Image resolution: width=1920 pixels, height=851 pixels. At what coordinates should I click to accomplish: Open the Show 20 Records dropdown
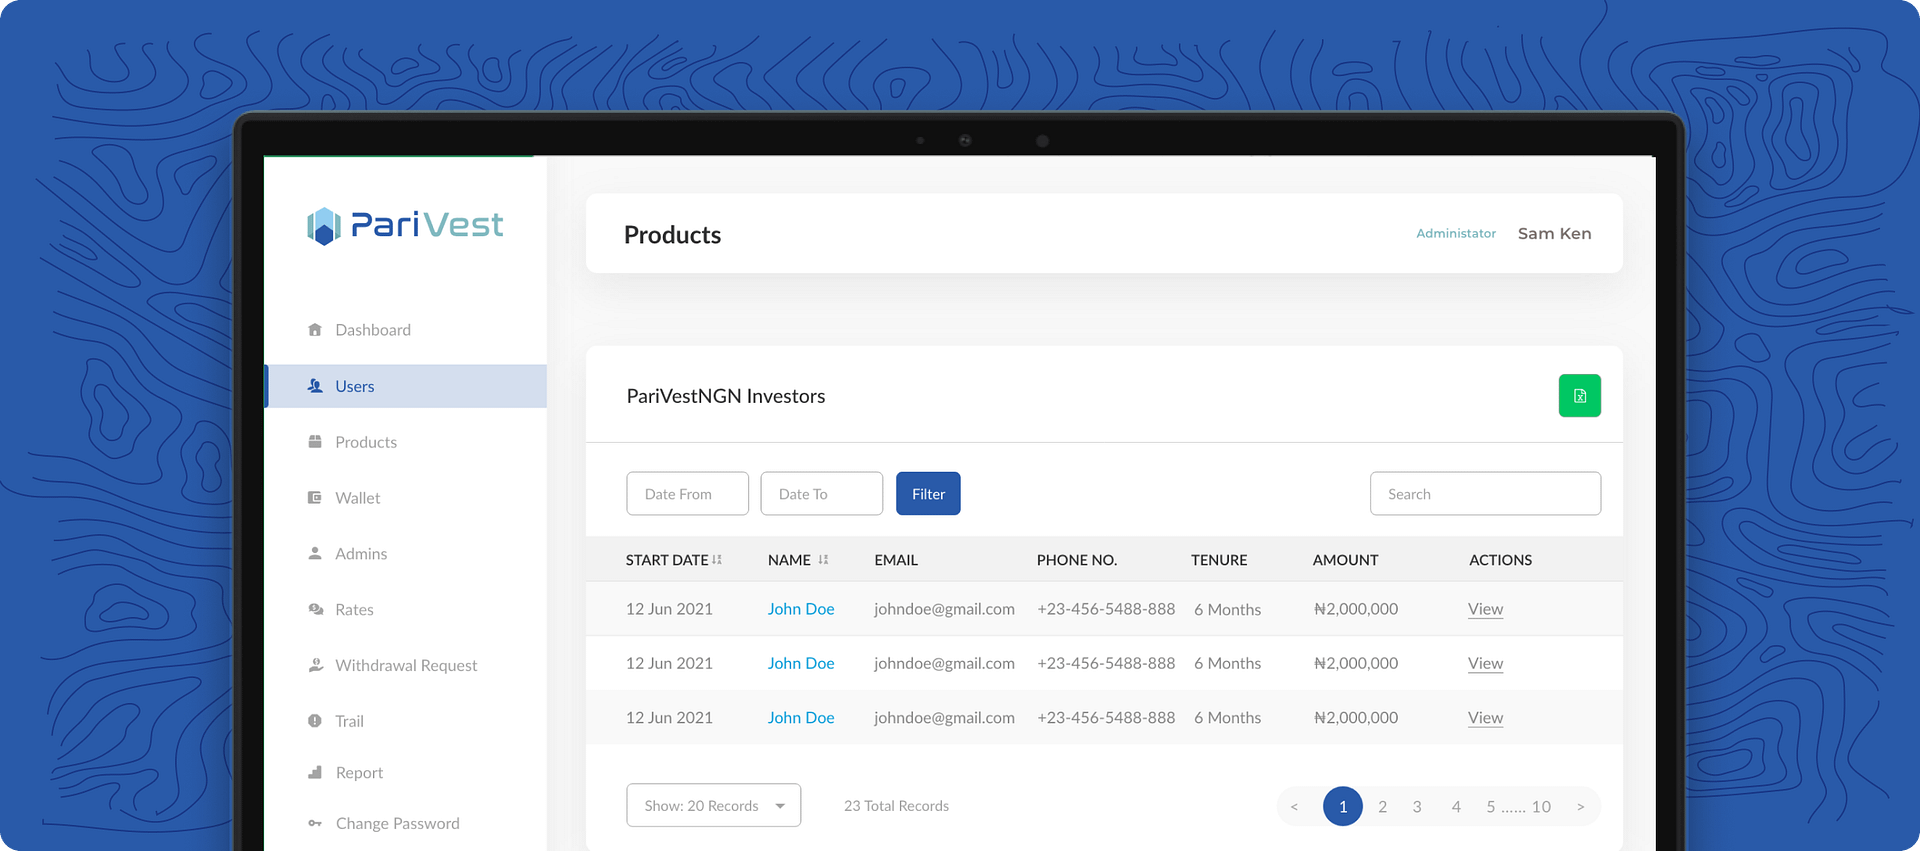coord(713,806)
